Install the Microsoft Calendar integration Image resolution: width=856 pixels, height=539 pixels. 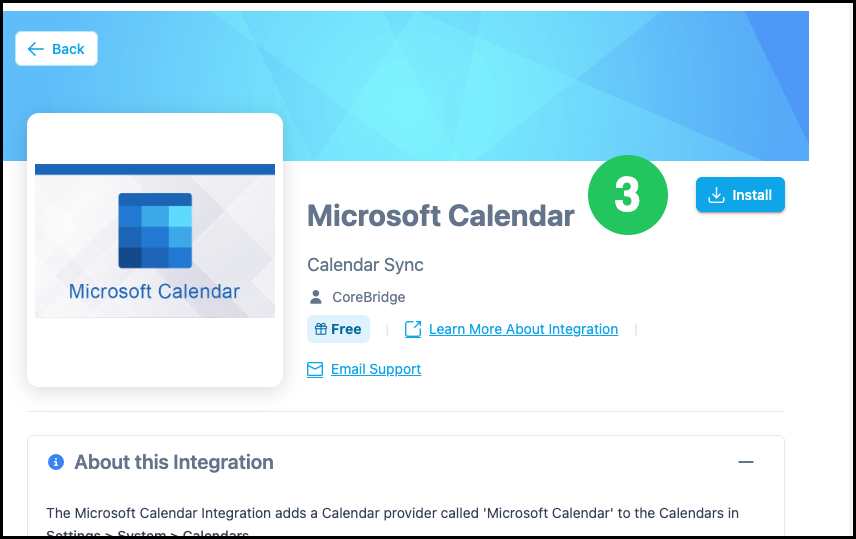point(740,195)
